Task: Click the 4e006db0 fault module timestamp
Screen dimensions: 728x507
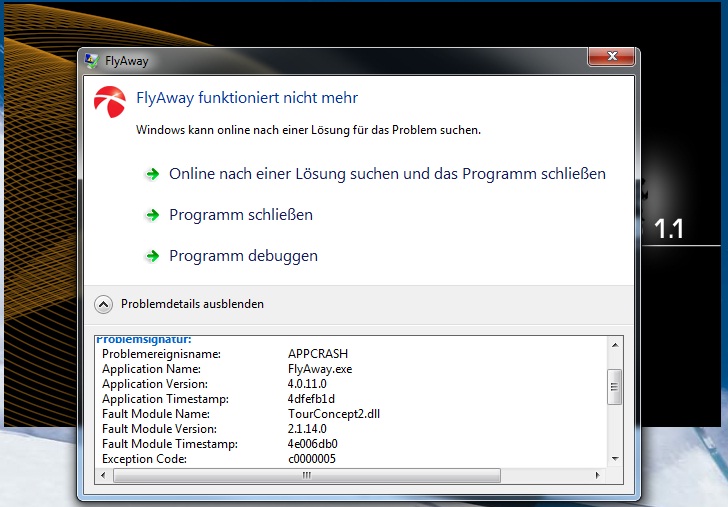Action: (x=312, y=444)
